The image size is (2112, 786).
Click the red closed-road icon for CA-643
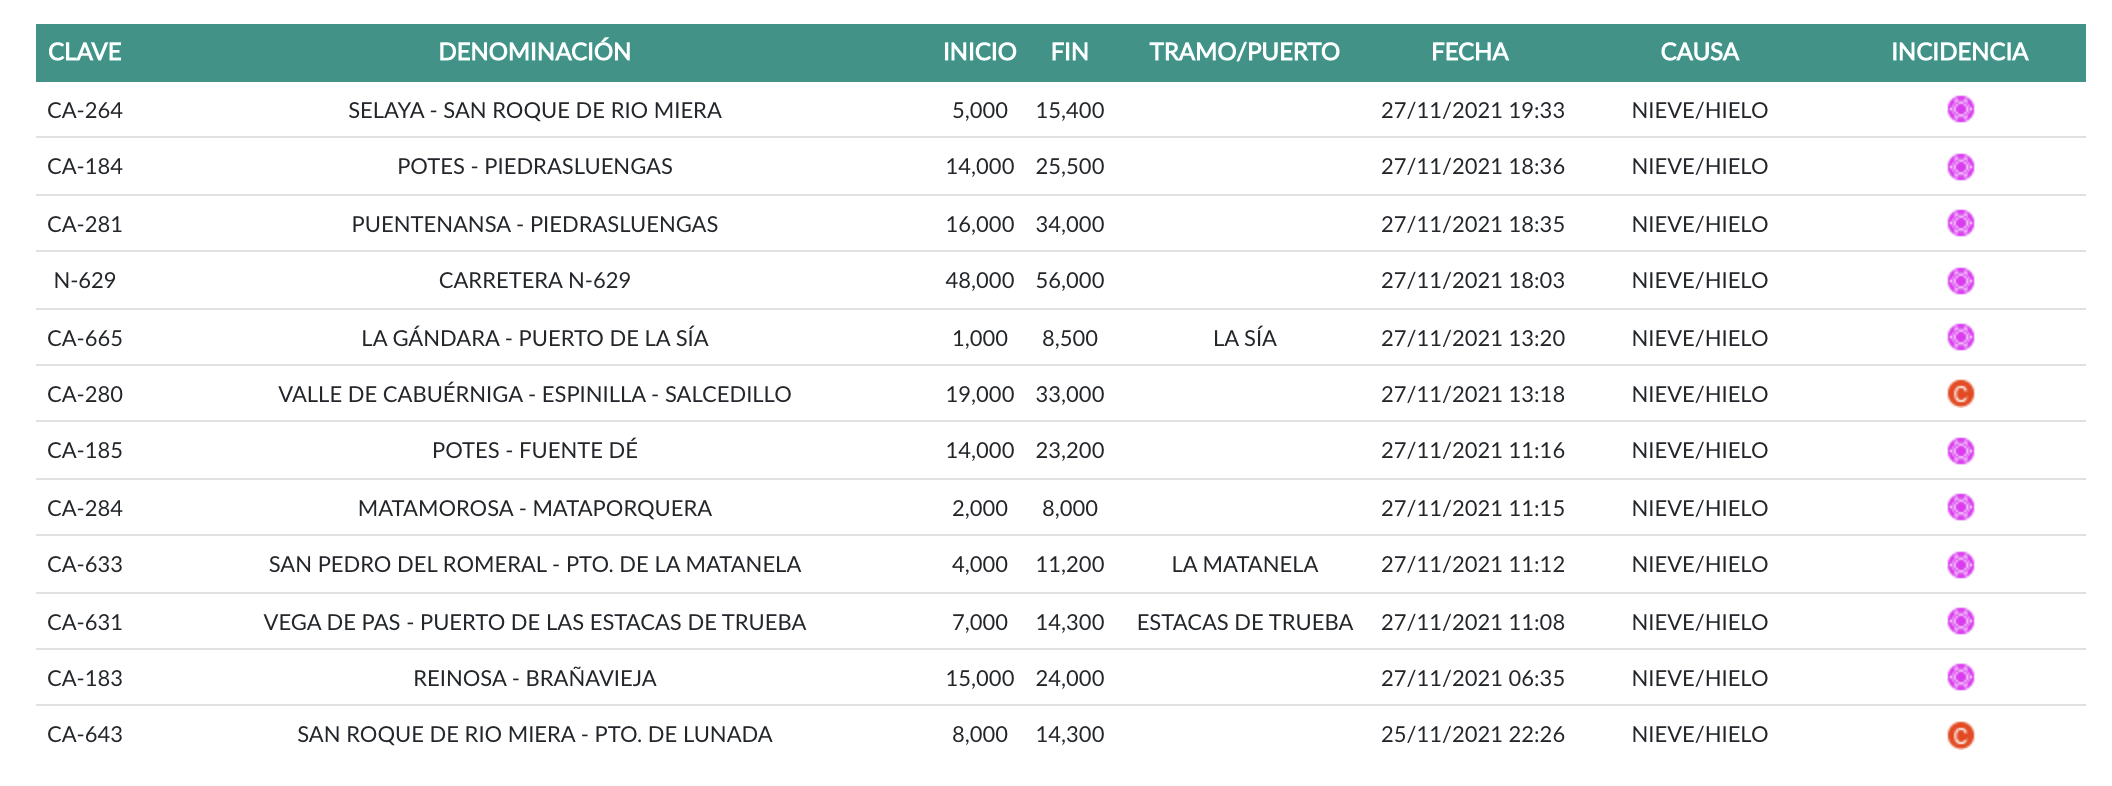point(1960,735)
